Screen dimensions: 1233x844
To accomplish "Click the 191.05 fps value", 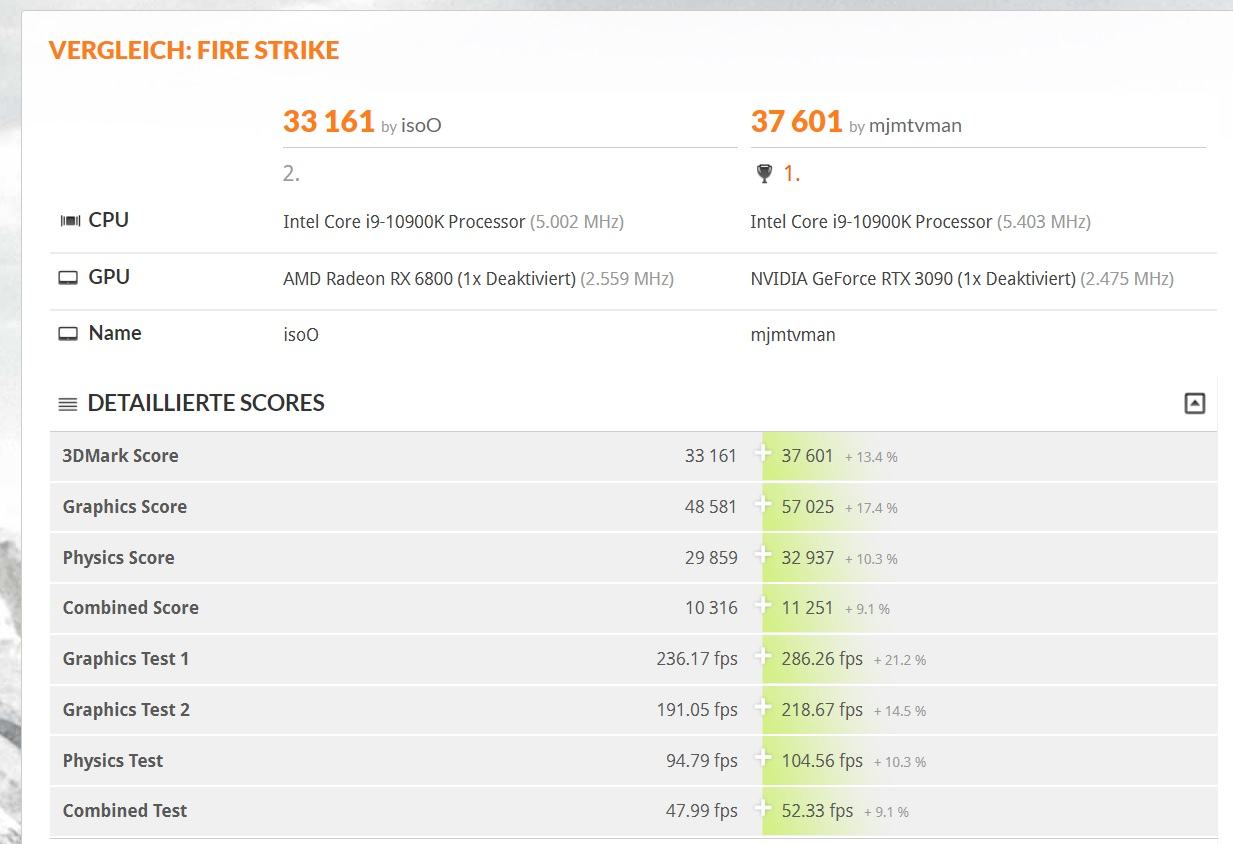I will [697, 710].
